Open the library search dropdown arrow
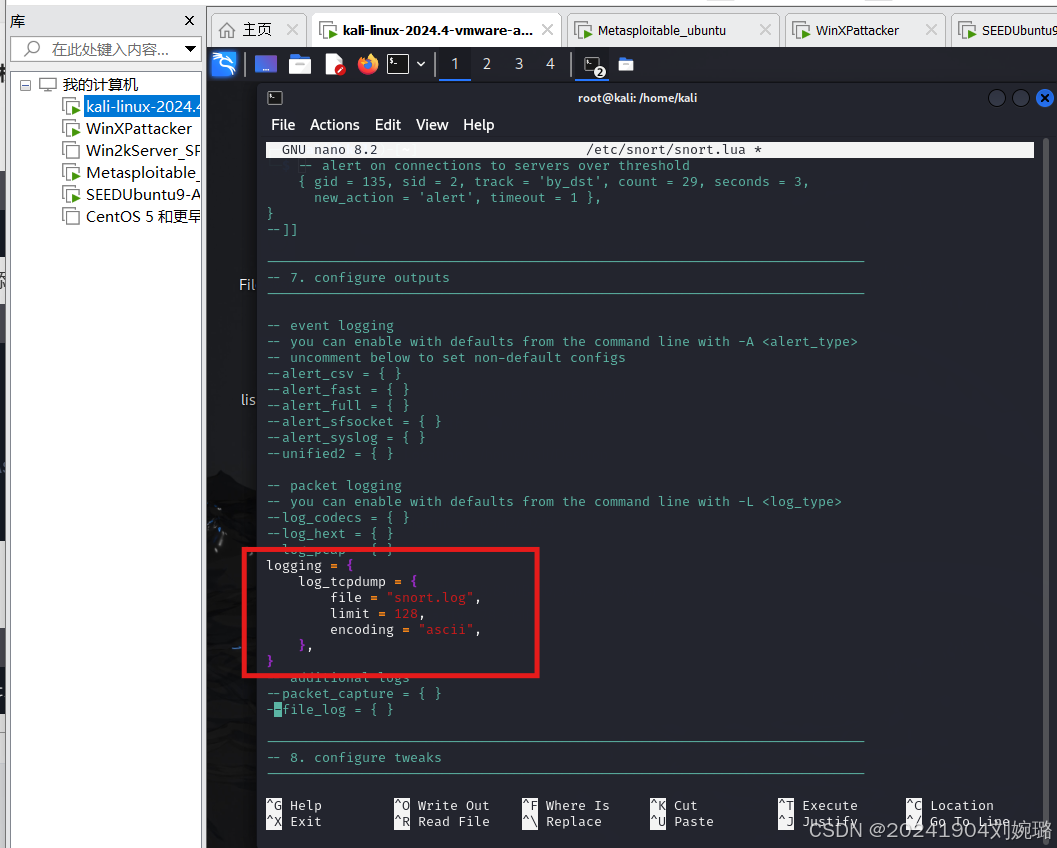This screenshot has height=848, width=1057. 191,49
